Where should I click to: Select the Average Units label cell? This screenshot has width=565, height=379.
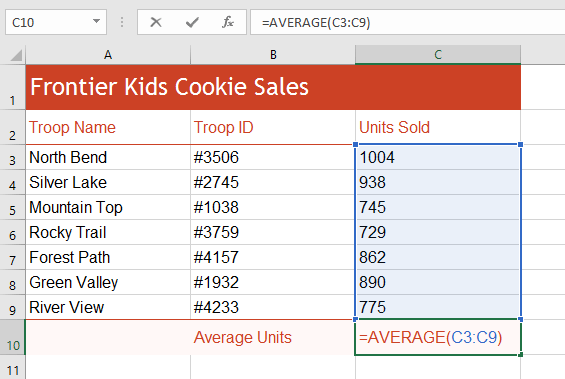click(x=273, y=337)
